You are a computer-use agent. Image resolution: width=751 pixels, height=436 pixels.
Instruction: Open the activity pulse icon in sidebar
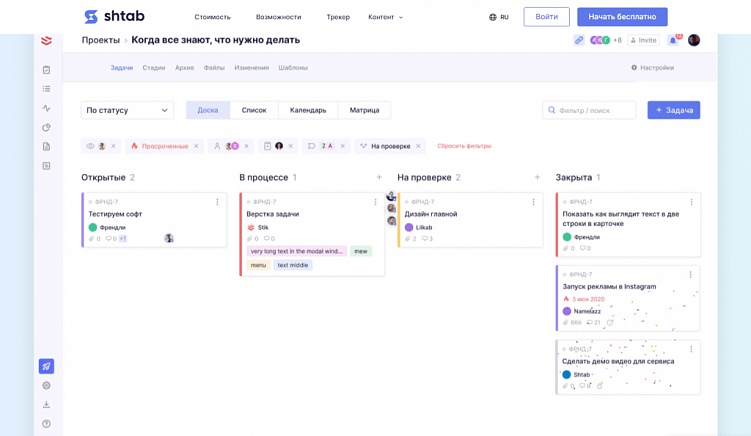[x=46, y=108]
